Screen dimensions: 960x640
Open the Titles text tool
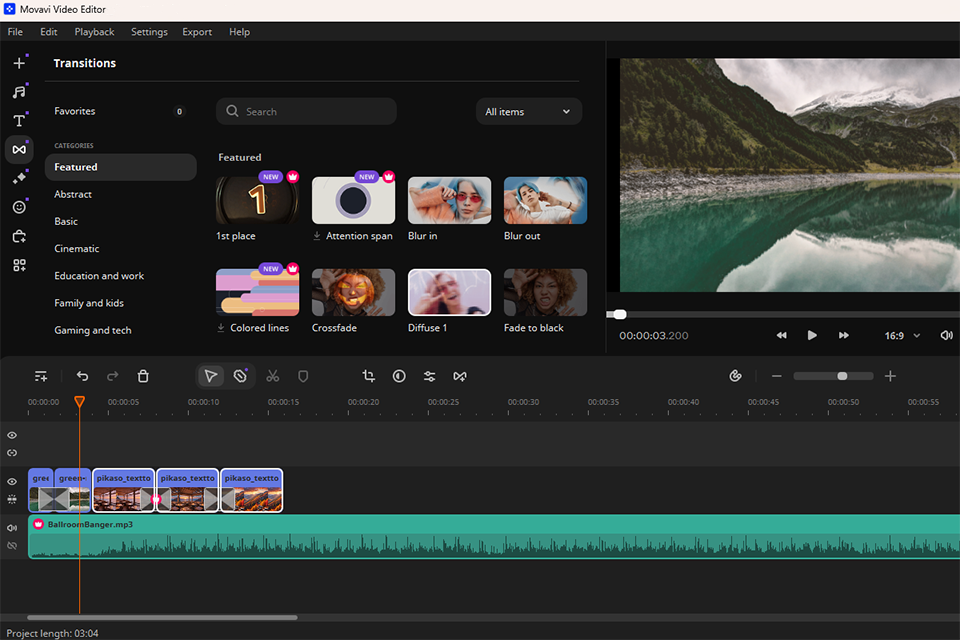pyautogui.click(x=19, y=121)
